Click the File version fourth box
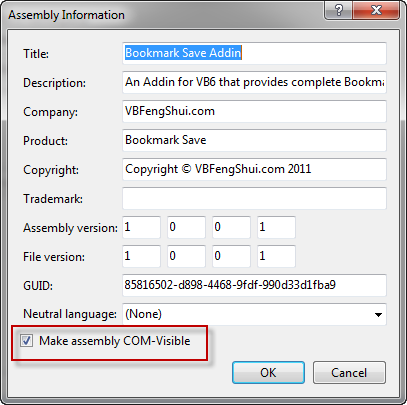 coord(276,256)
